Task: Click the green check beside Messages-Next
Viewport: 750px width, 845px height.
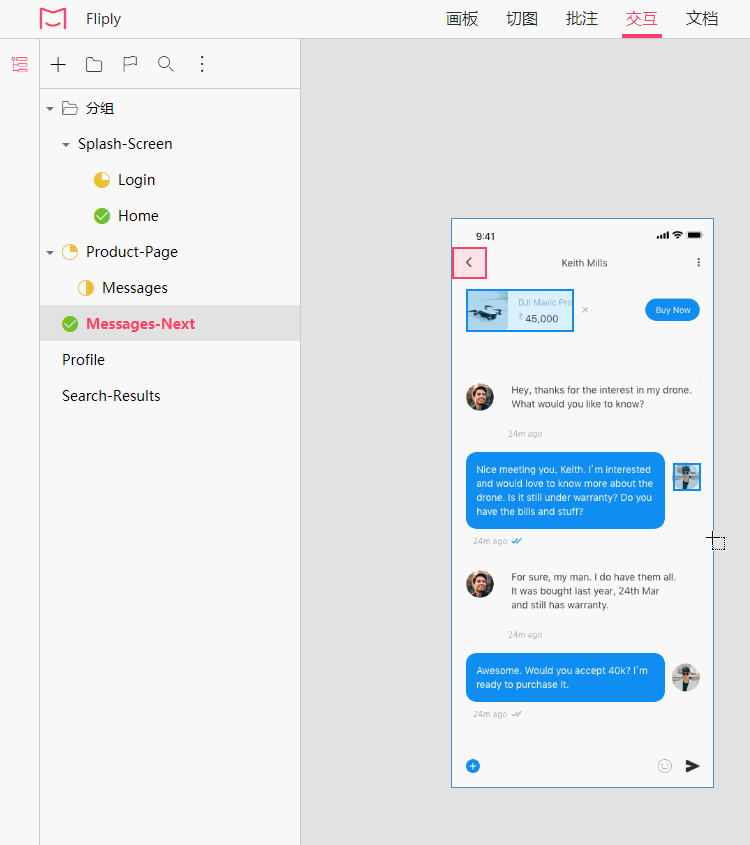Action: (x=70, y=324)
